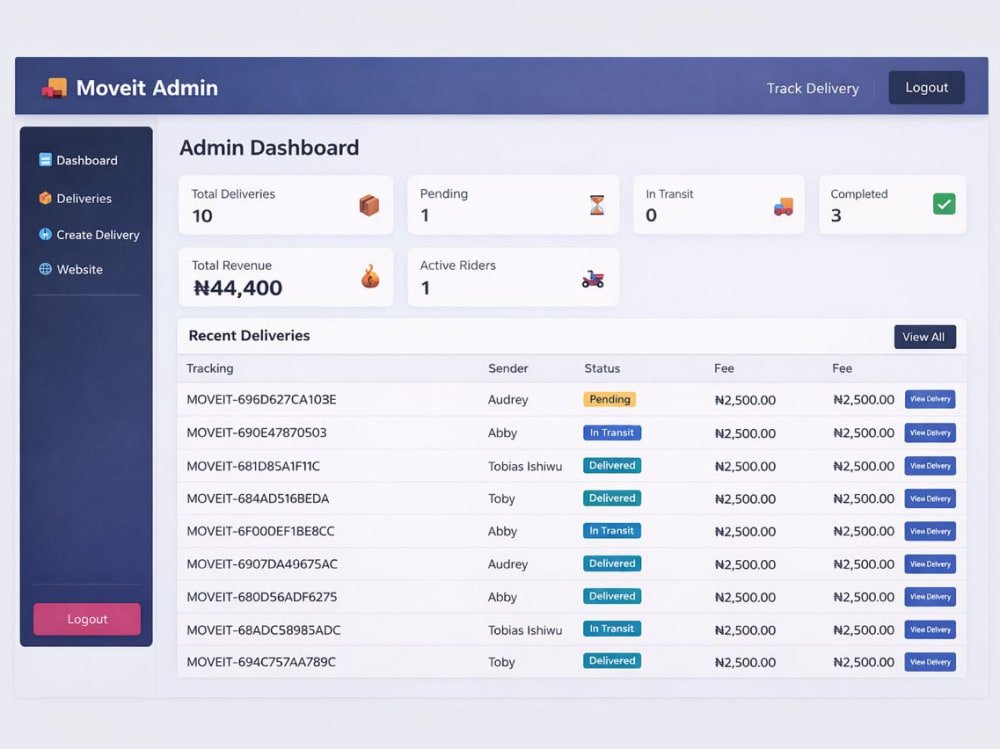Click the Admin Dashboard heading
Screen dimensions: 1000x749
tap(269, 148)
